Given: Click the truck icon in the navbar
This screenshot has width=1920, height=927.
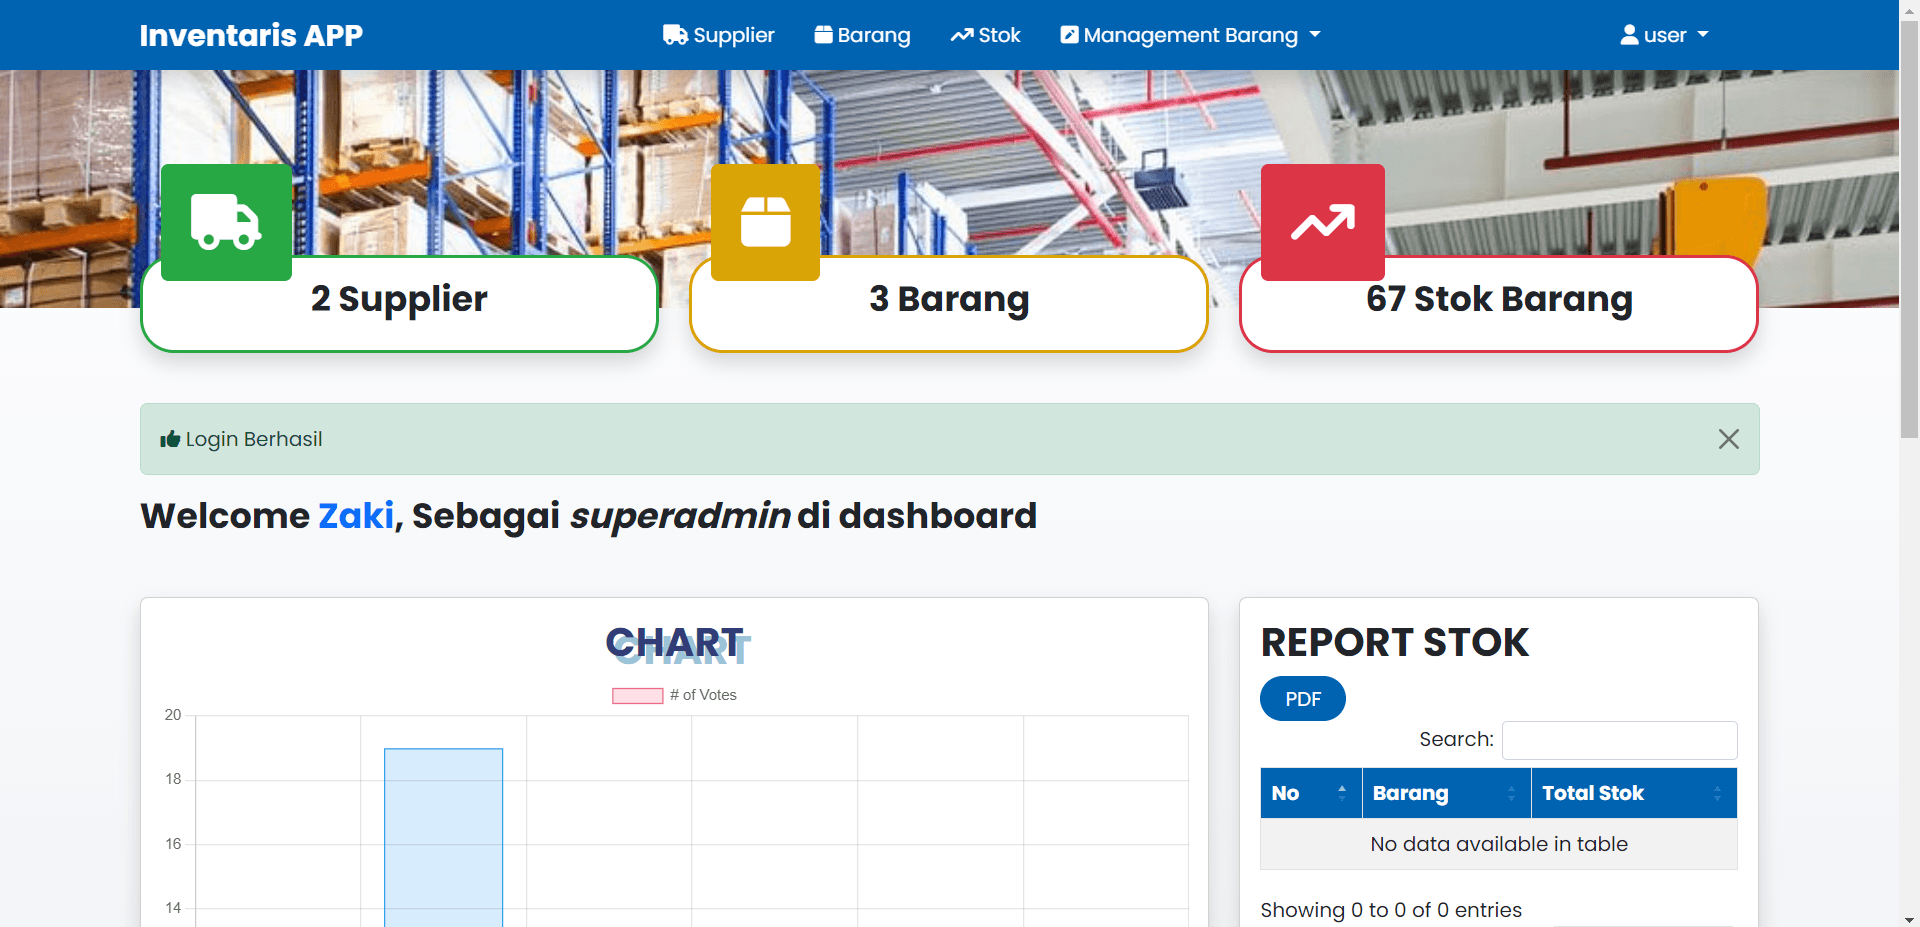Looking at the screenshot, I should [x=675, y=35].
